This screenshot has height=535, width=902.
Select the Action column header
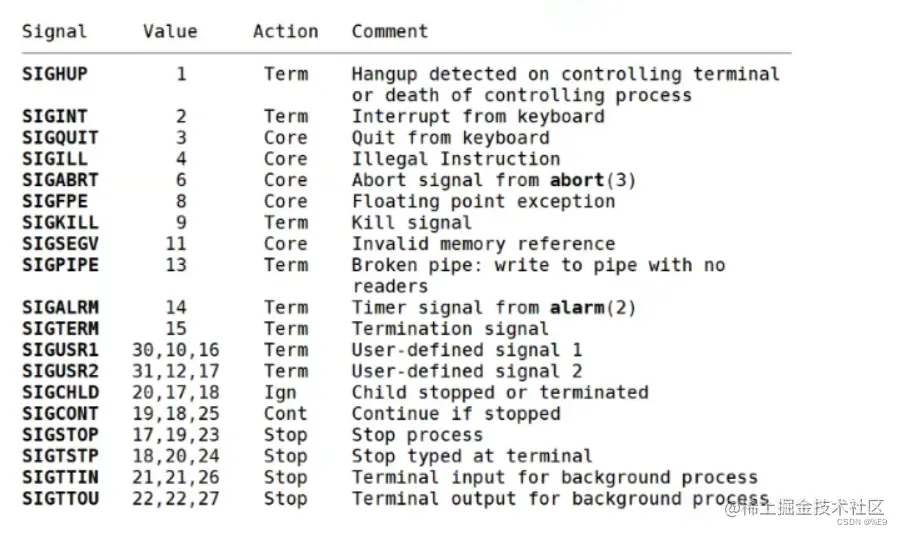[285, 32]
